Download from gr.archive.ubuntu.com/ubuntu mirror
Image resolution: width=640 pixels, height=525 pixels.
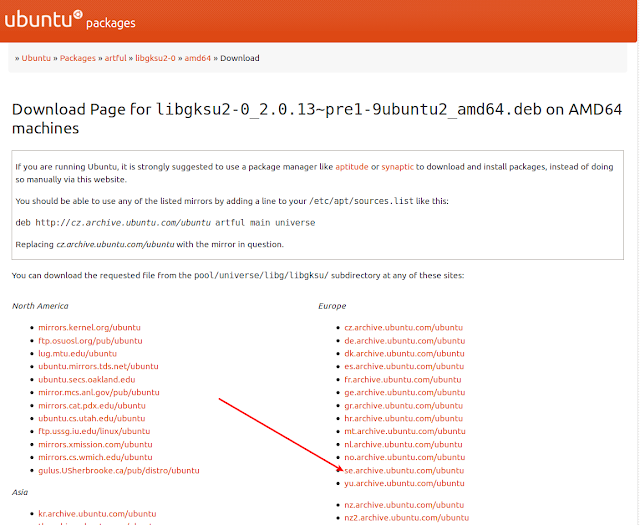[x=404, y=405]
